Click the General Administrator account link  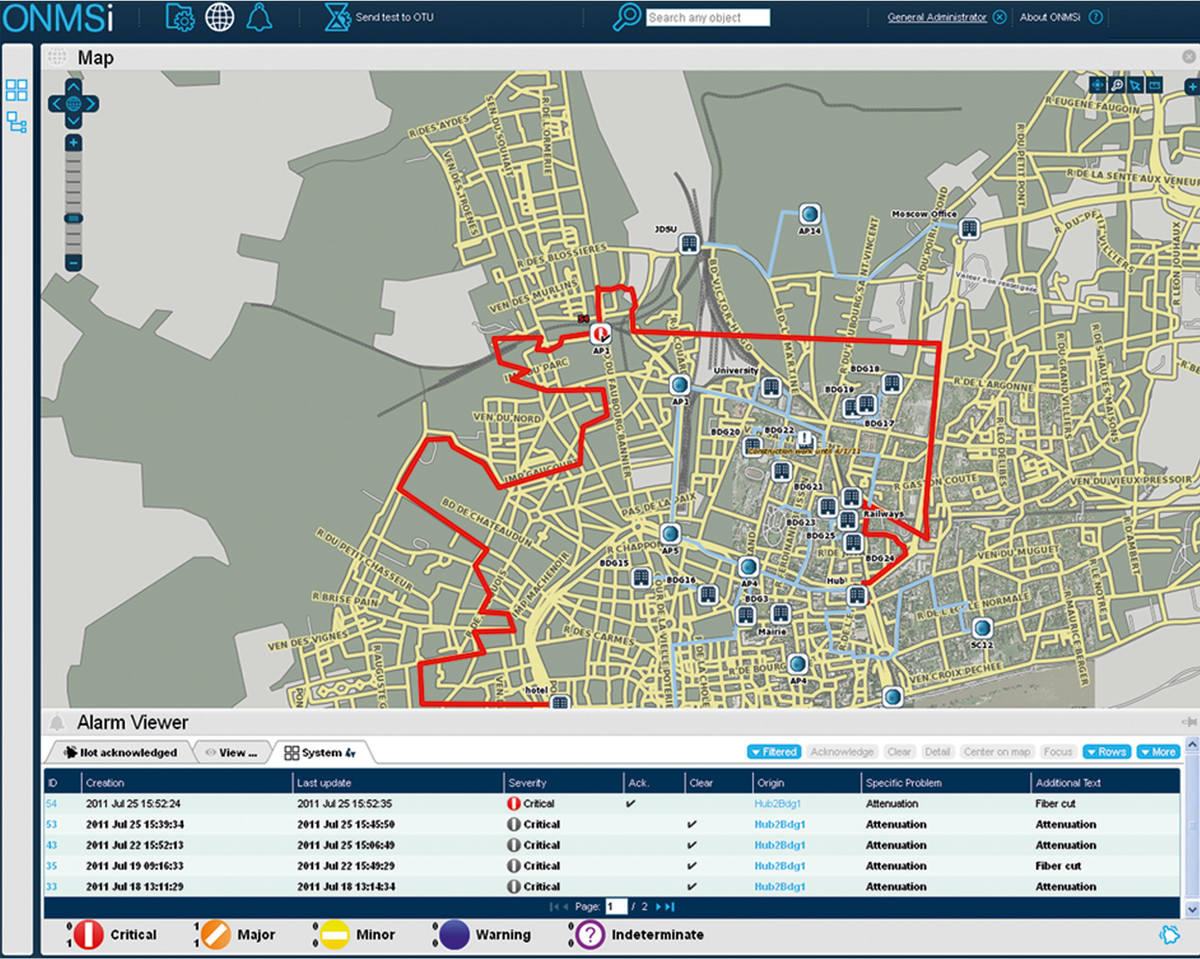tap(937, 16)
